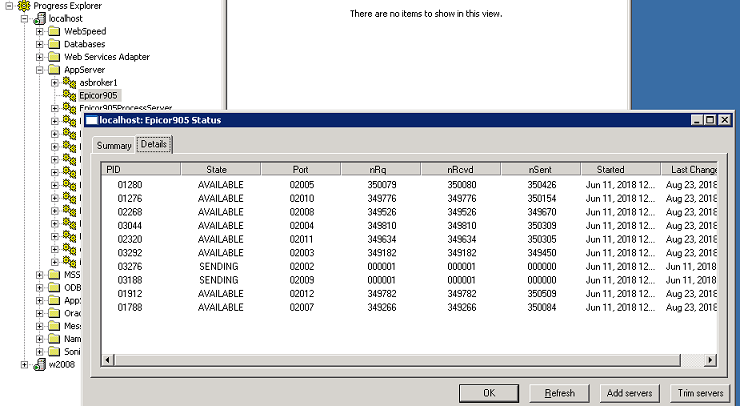The image size is (740, 406).
Task: Click the w2008 server icon
Action: coord(39,365)
